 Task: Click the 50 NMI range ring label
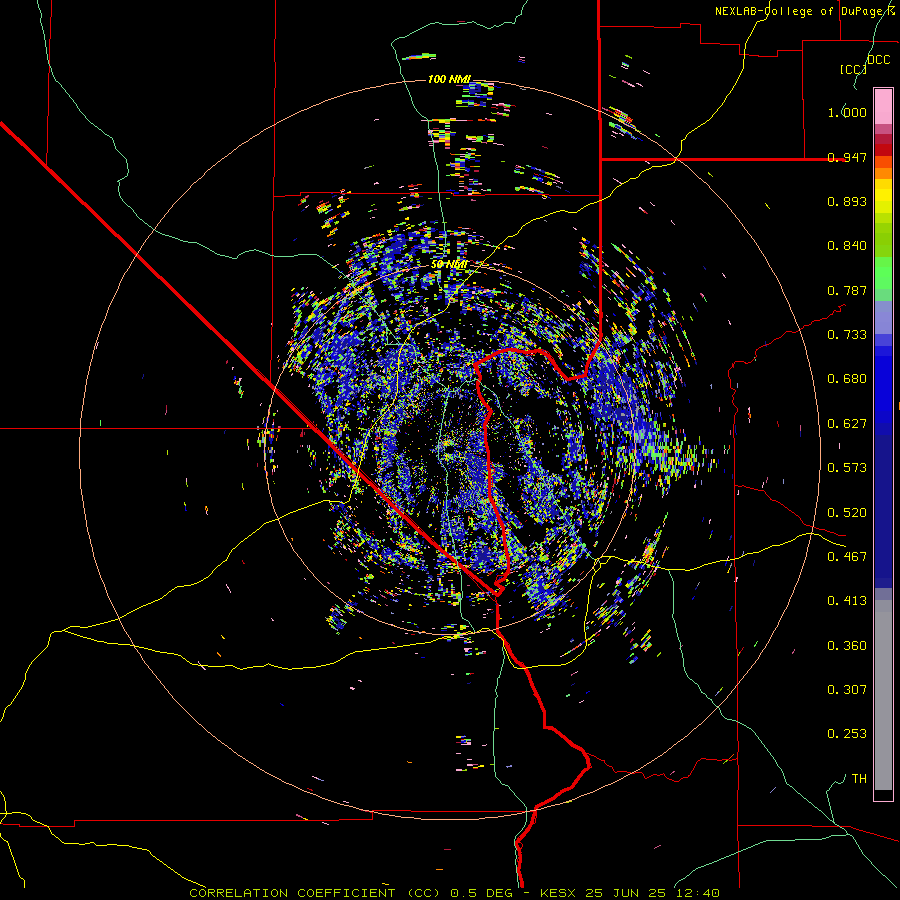[449, 265]
